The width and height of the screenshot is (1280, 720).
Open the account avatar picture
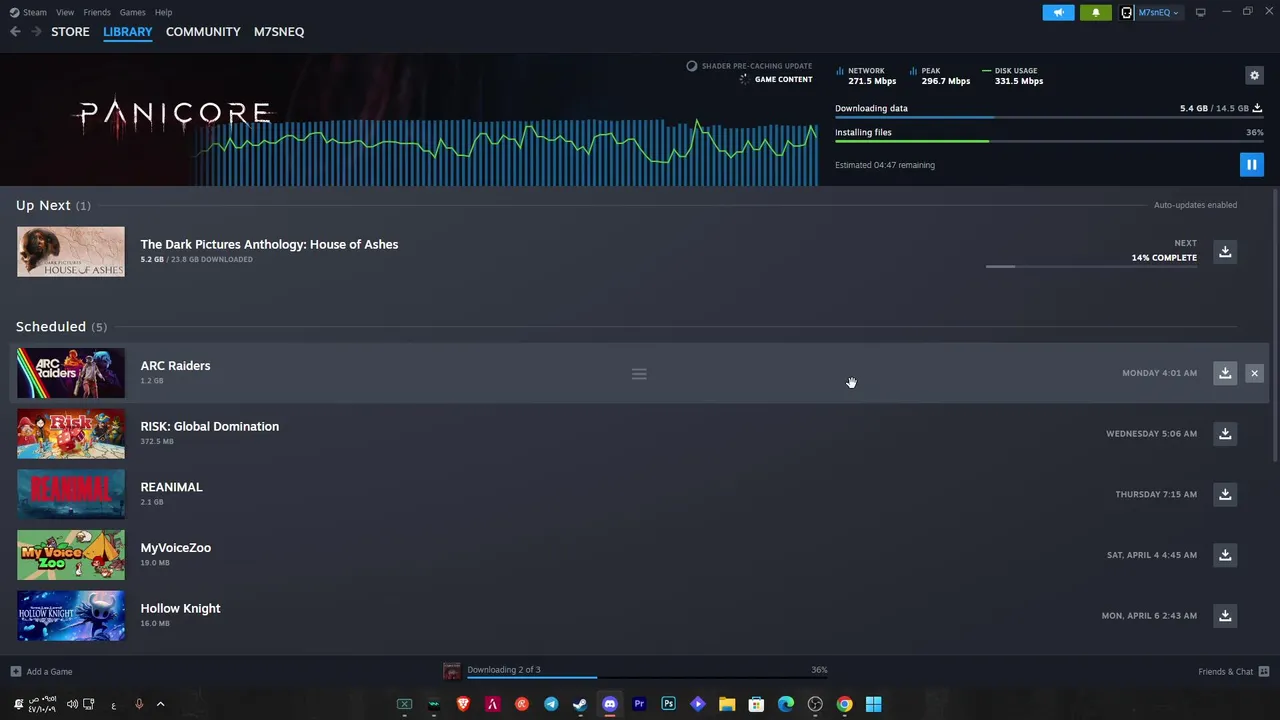[x=1127, y=12]
